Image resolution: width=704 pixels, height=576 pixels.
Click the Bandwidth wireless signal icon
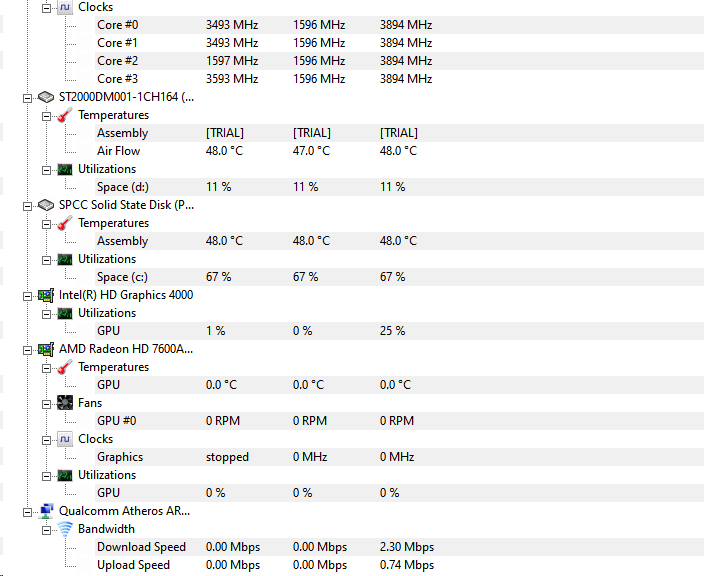[64, 529]
